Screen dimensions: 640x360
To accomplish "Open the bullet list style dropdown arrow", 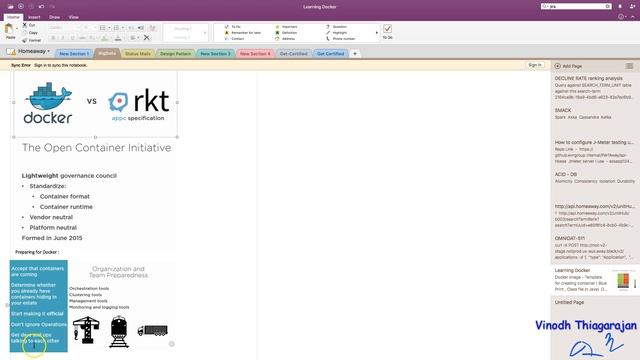I will pos(109,28).
